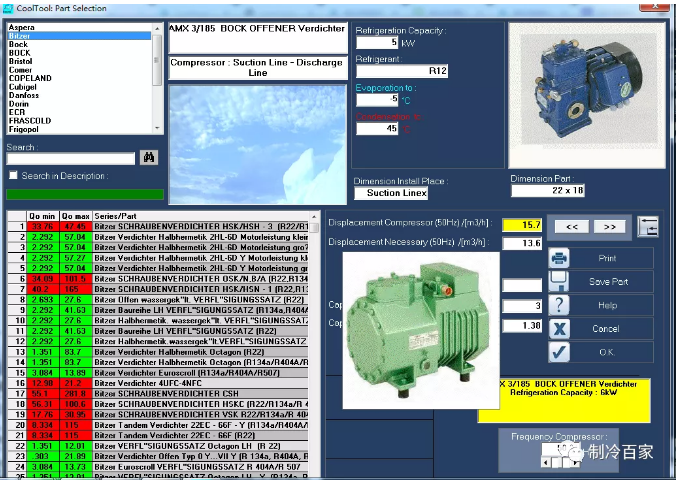Screen dimensions: 677x480
Task: Select row 17 Bitzer SCHRAUBENVERDICHTER CSH
Action: [x=158, y=394]
